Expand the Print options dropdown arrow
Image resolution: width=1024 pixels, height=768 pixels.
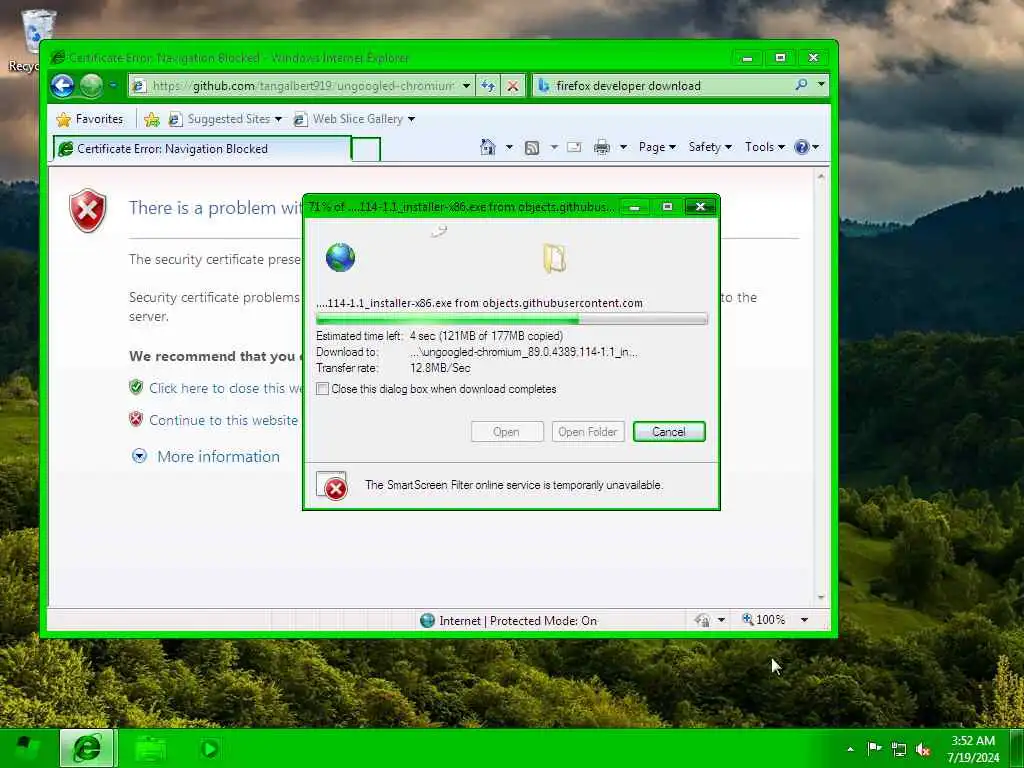[x=623, y=147]
